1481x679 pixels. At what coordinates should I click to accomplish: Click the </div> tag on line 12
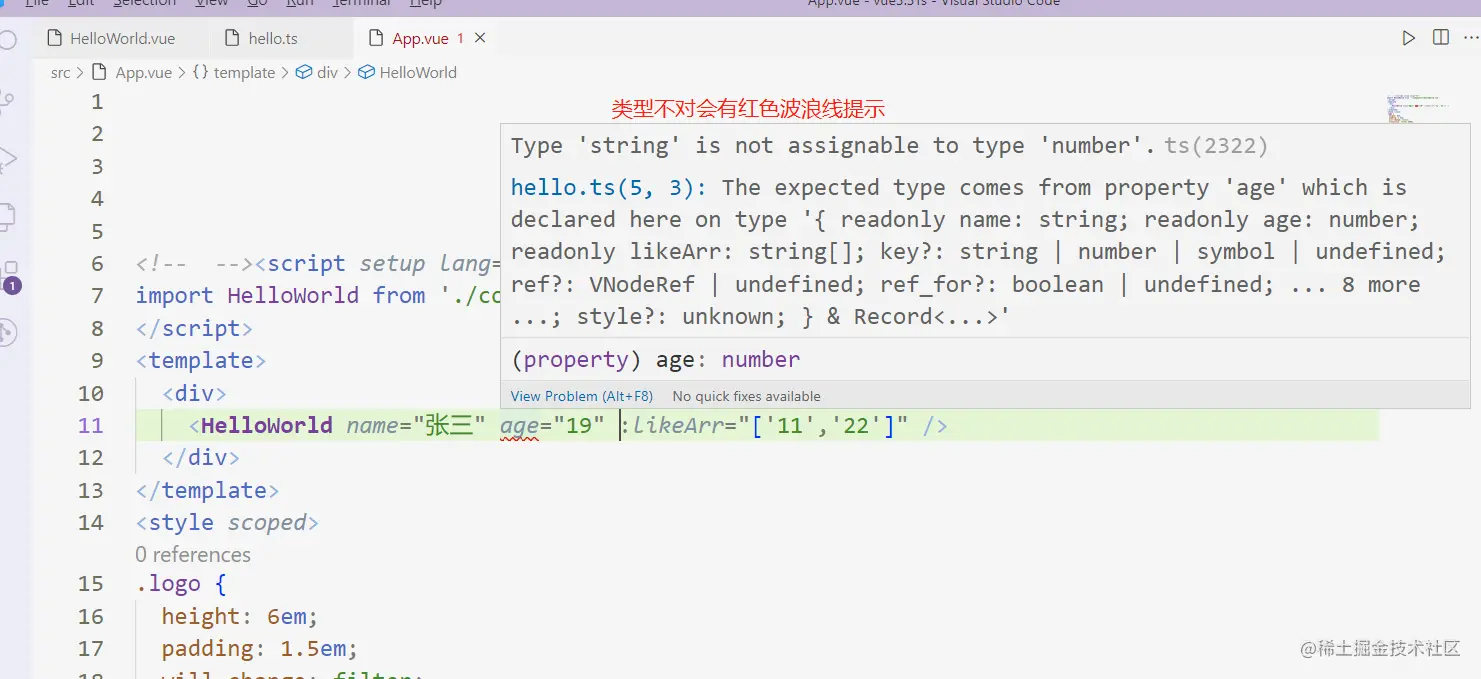point(201,458)
